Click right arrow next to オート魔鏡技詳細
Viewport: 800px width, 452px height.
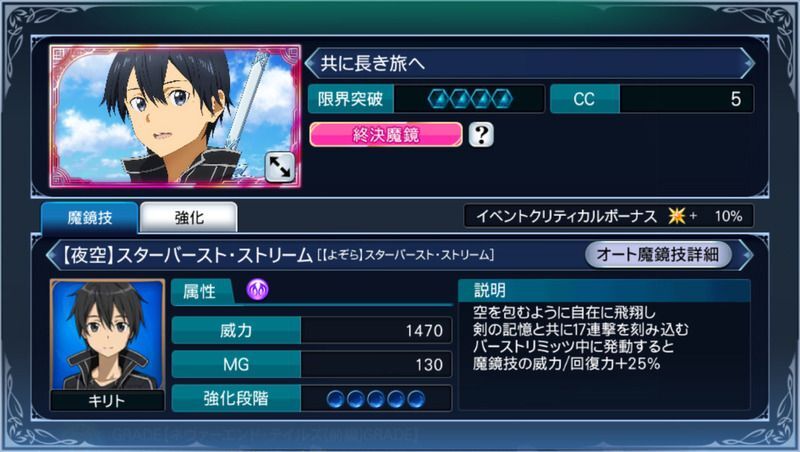coord(746,254)
